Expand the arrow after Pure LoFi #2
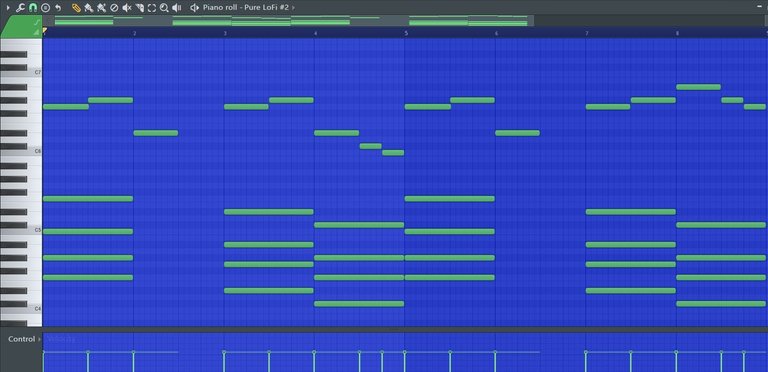Screen dimensions: 768x372 pos(293,8)
